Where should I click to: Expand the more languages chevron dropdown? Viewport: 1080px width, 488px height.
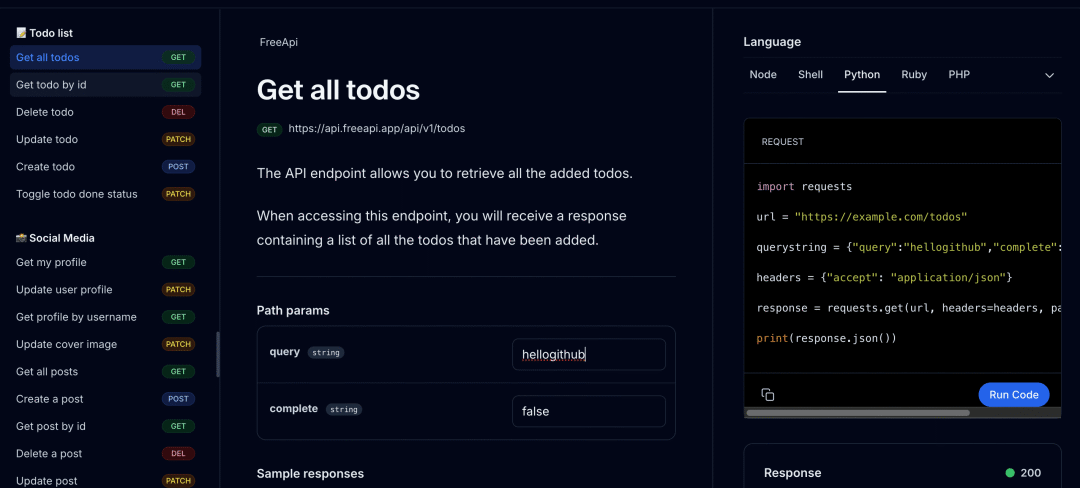click(1049, 75)
